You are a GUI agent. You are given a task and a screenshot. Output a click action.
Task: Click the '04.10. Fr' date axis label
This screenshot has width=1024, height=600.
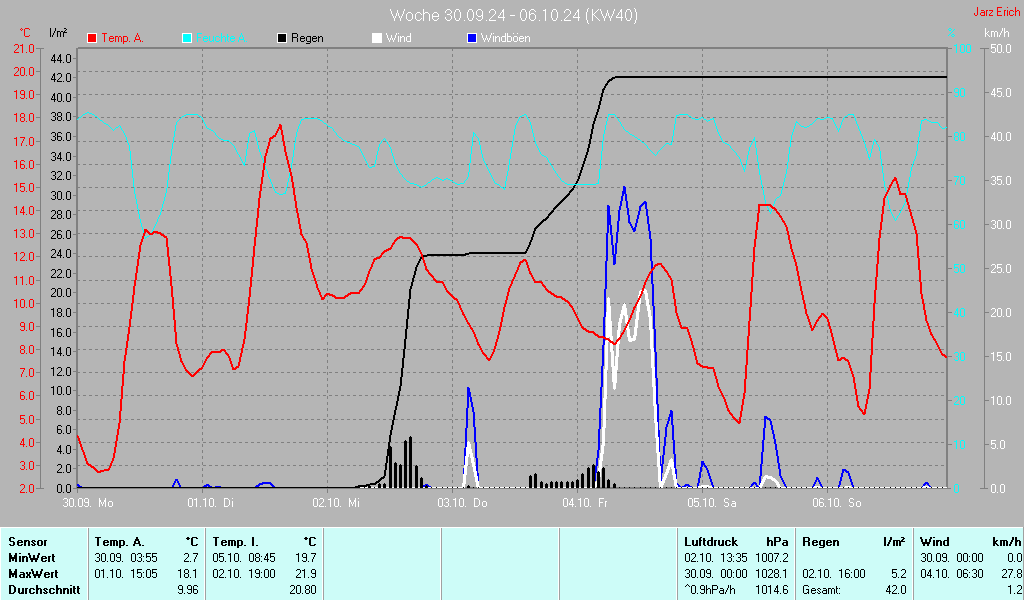pos(585,503)
